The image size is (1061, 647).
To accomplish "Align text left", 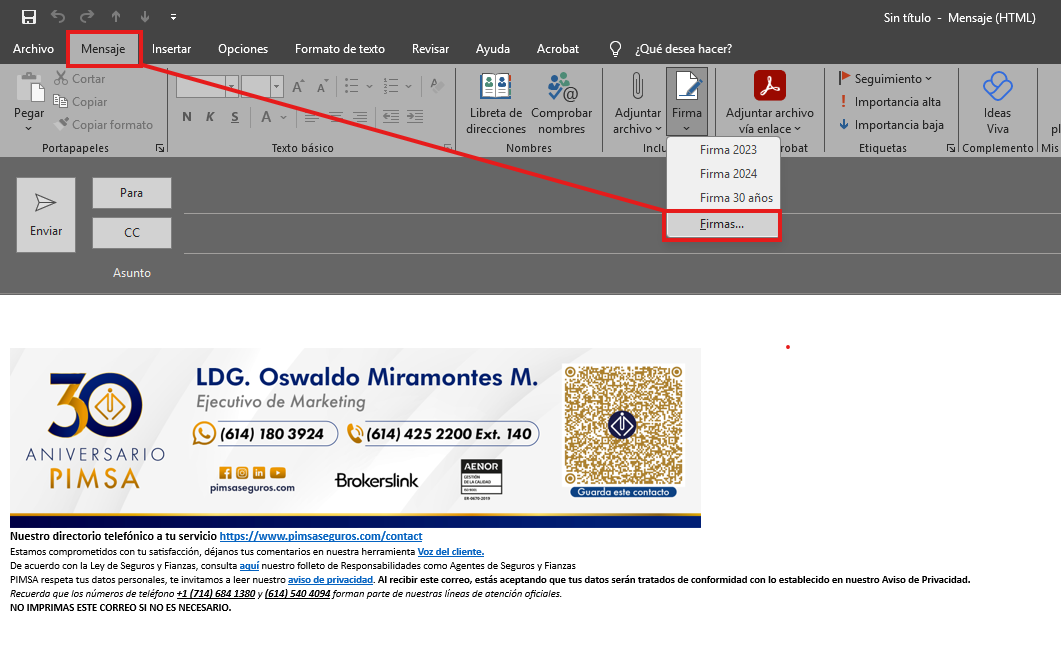I will coord(311,116).
